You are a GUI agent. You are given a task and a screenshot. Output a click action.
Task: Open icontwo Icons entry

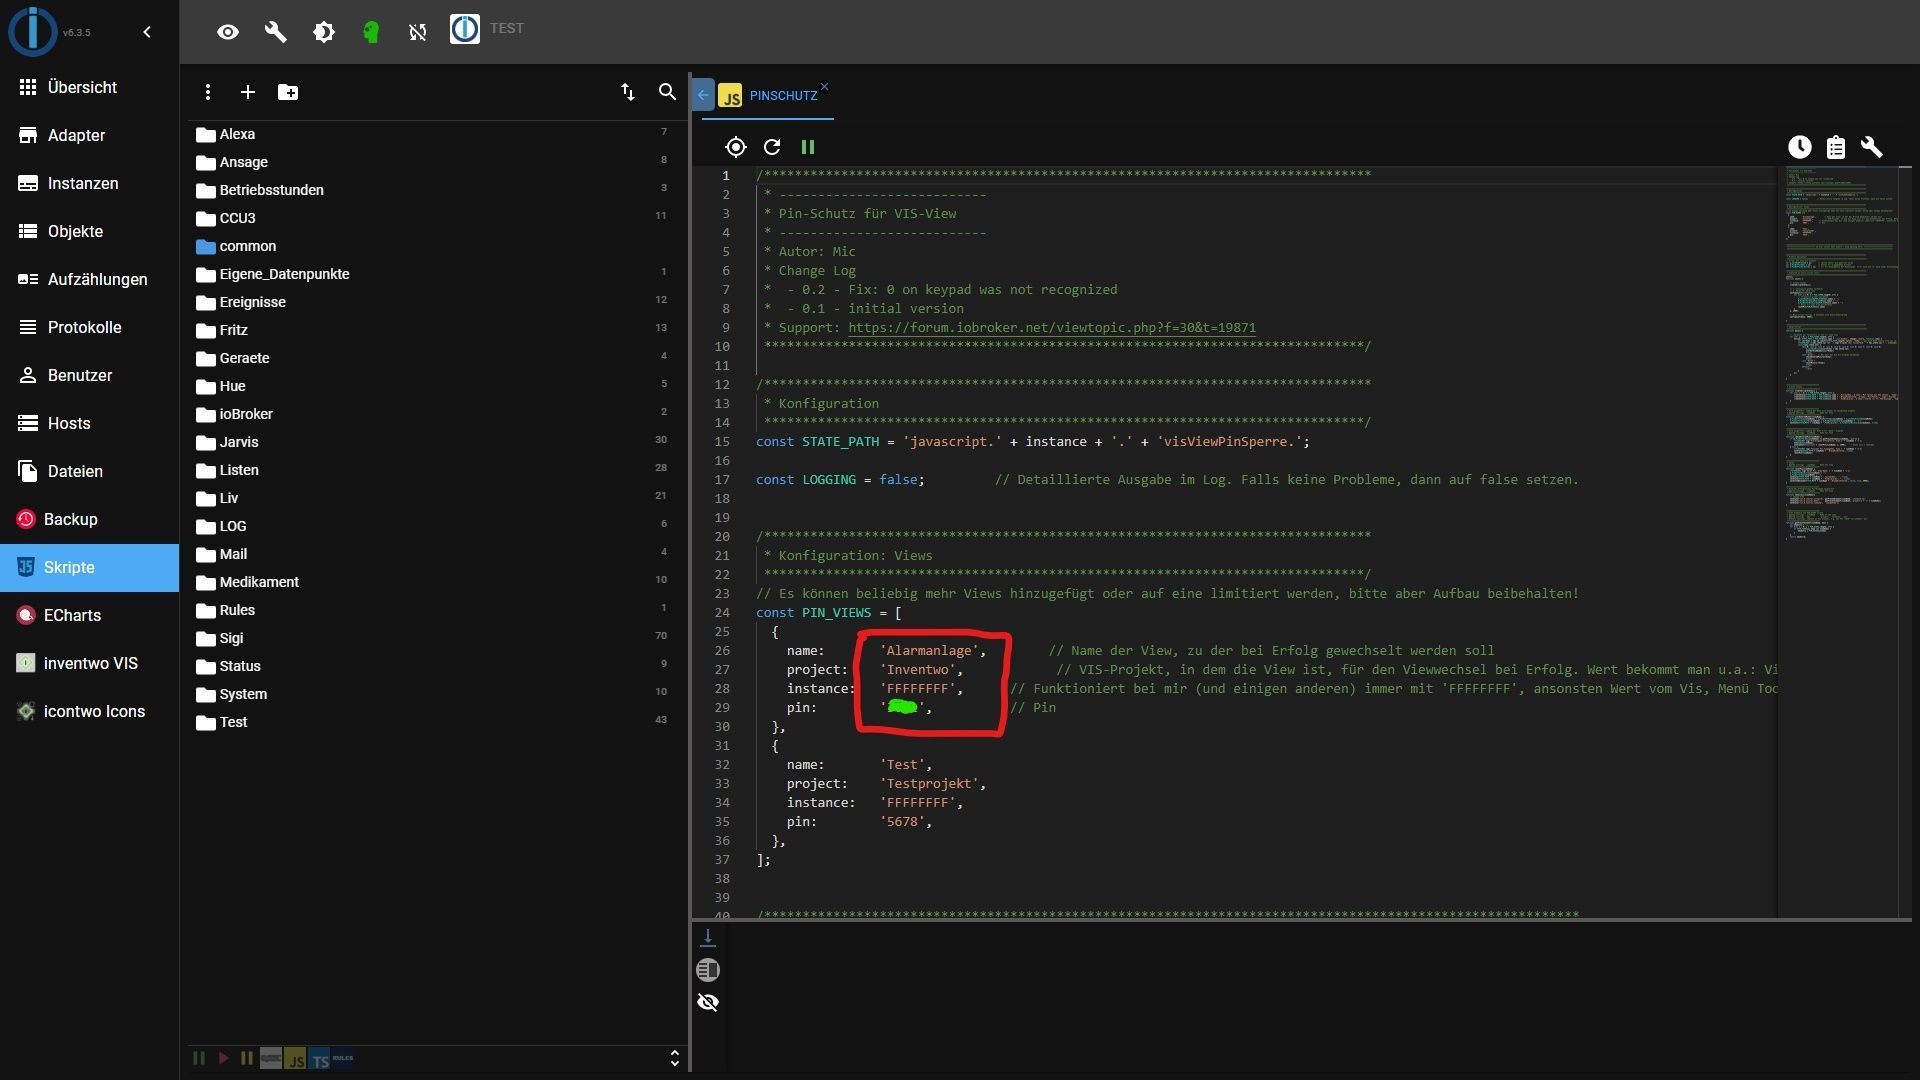[x=89, y=711]
